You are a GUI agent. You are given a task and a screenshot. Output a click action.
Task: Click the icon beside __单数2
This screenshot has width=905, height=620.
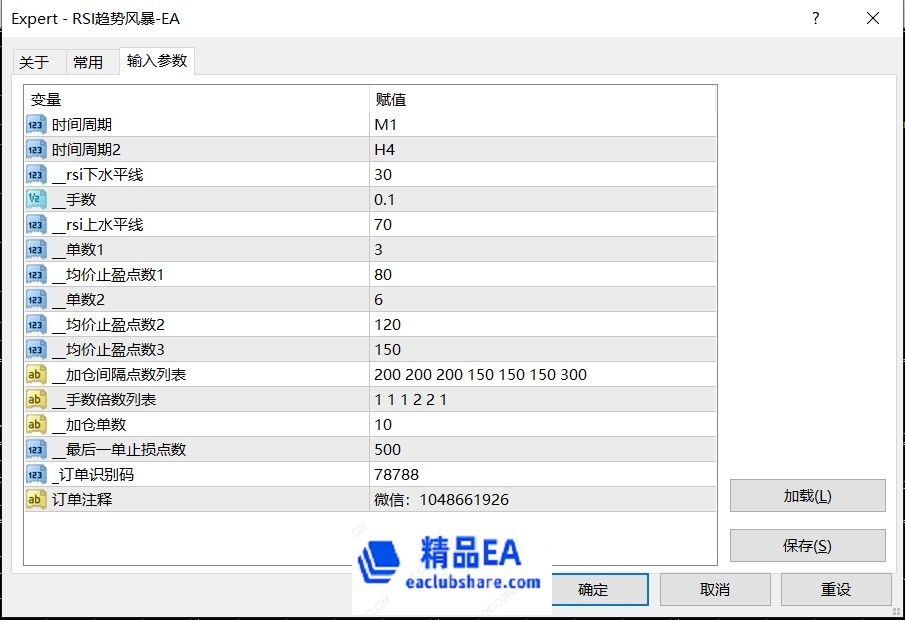tap(36, 300)
